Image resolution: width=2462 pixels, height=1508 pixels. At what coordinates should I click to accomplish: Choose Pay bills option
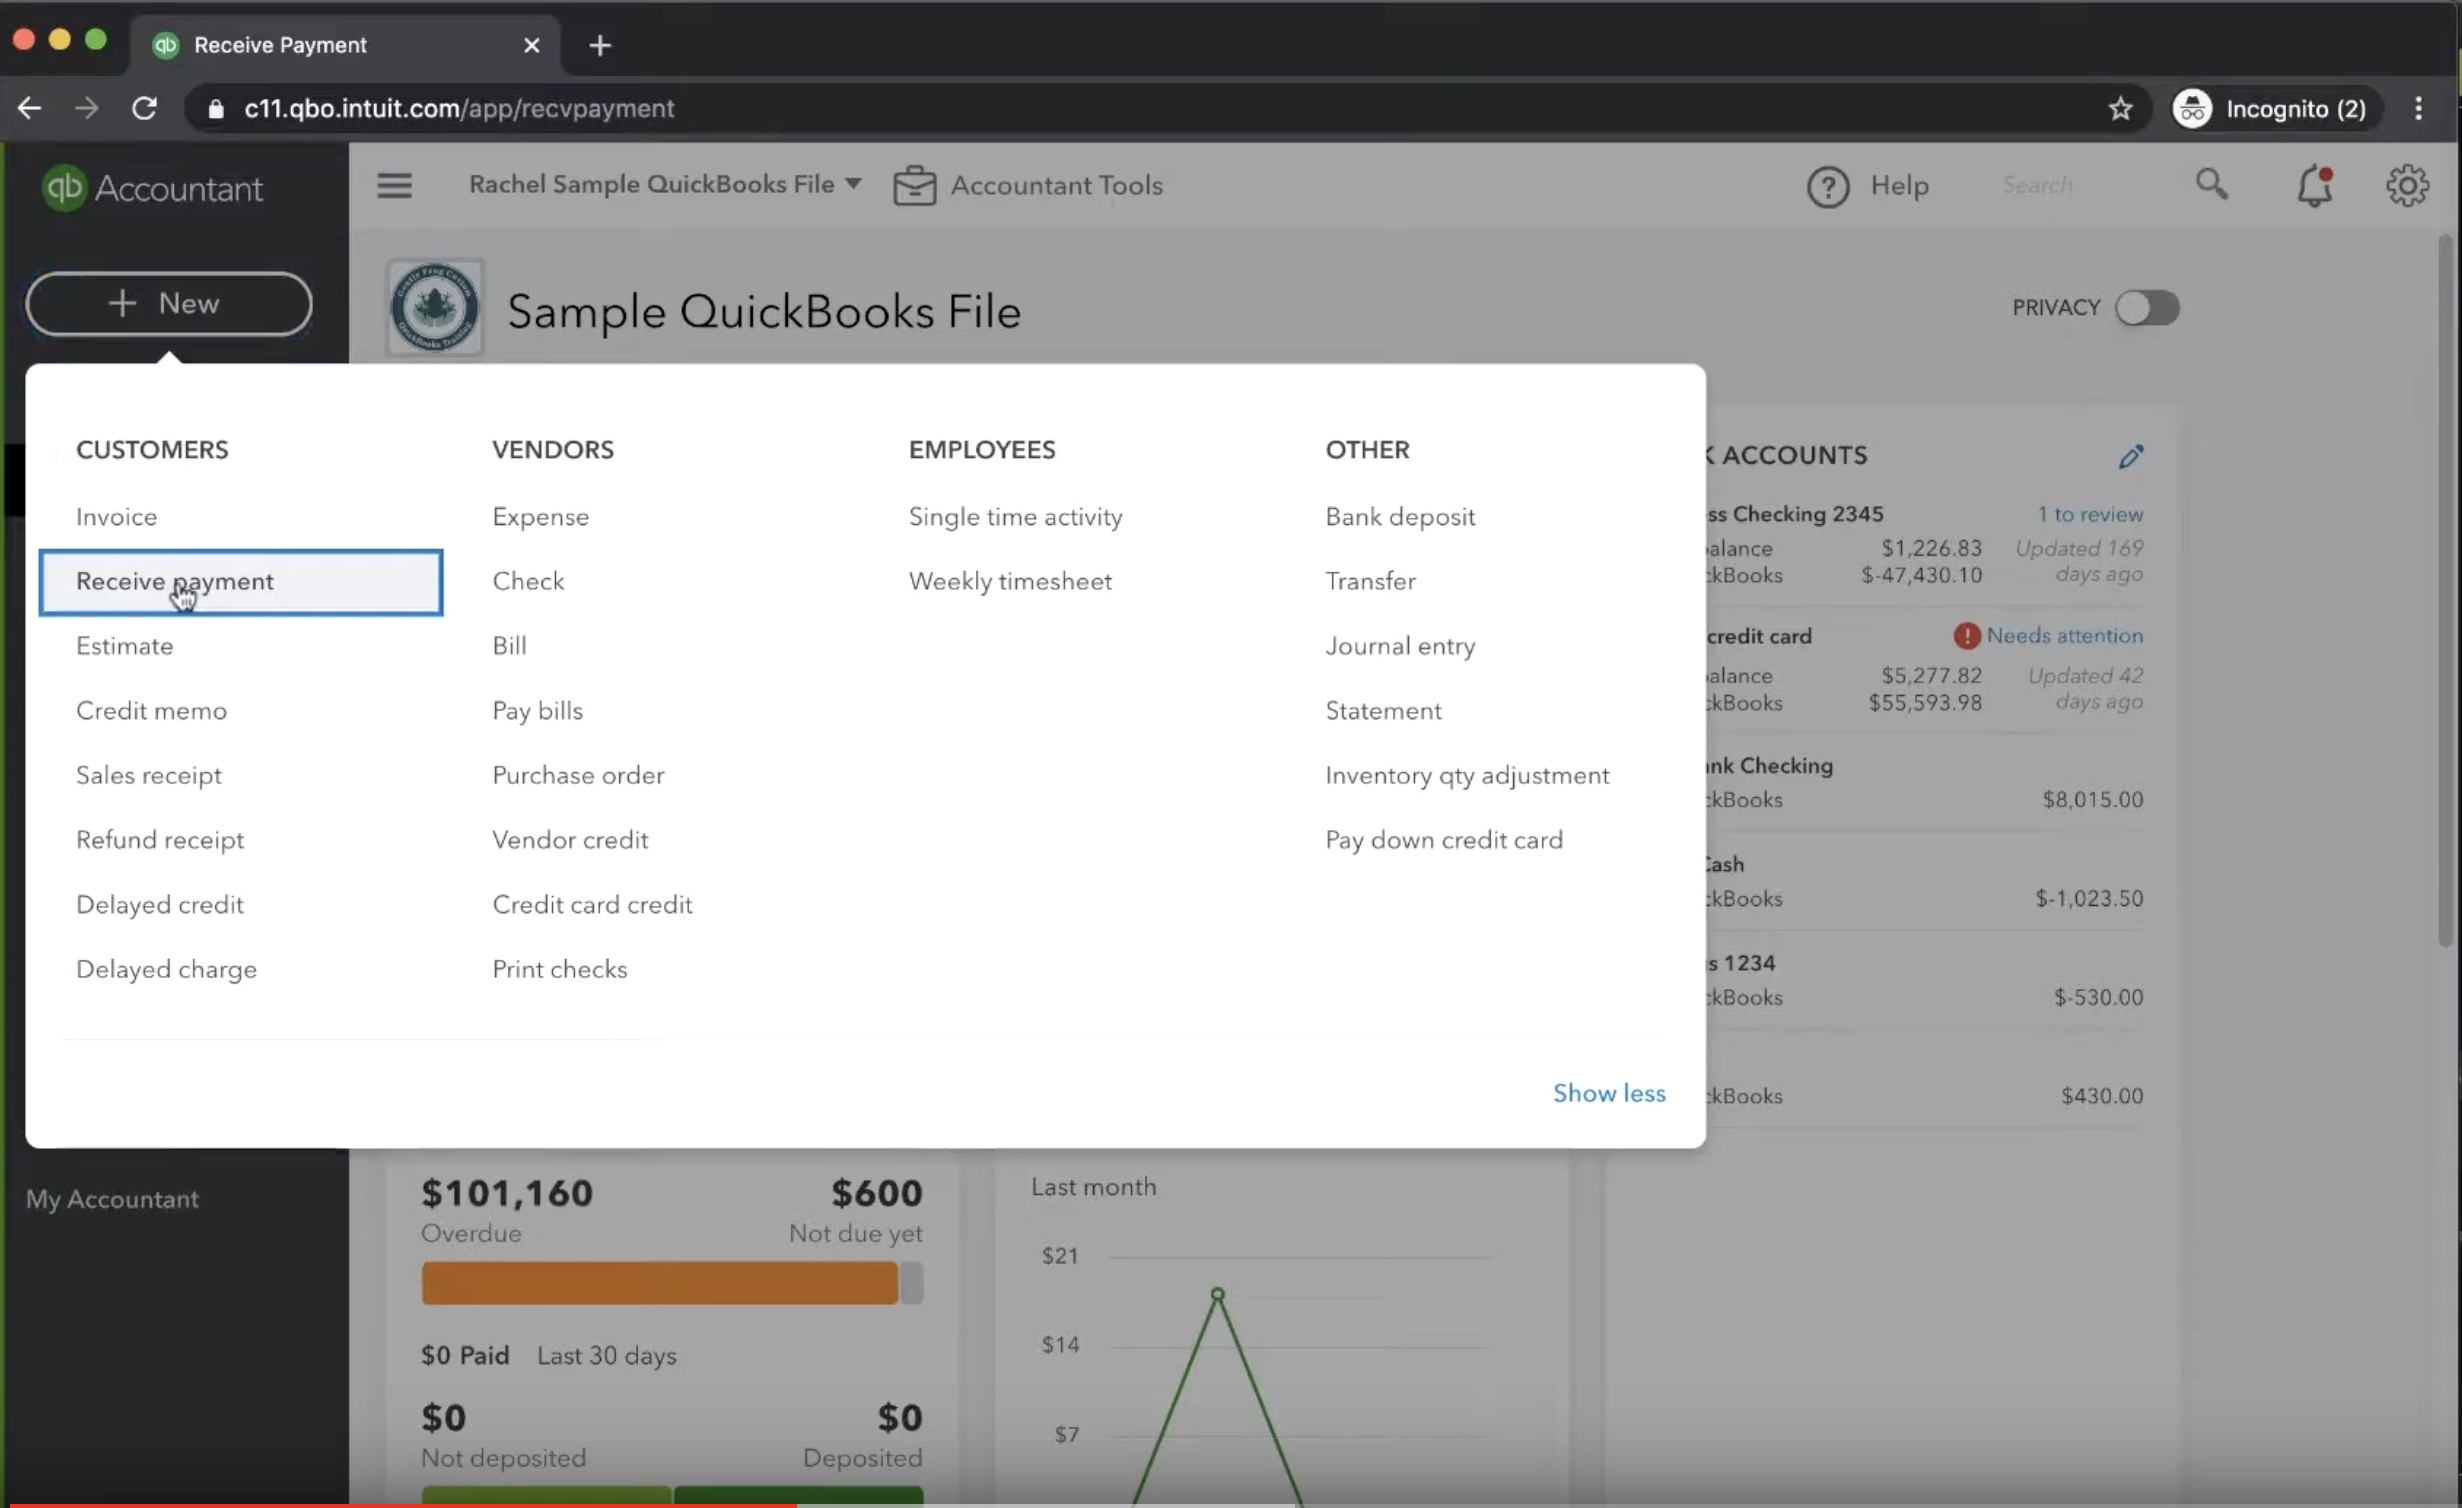[x=537, y=710]
